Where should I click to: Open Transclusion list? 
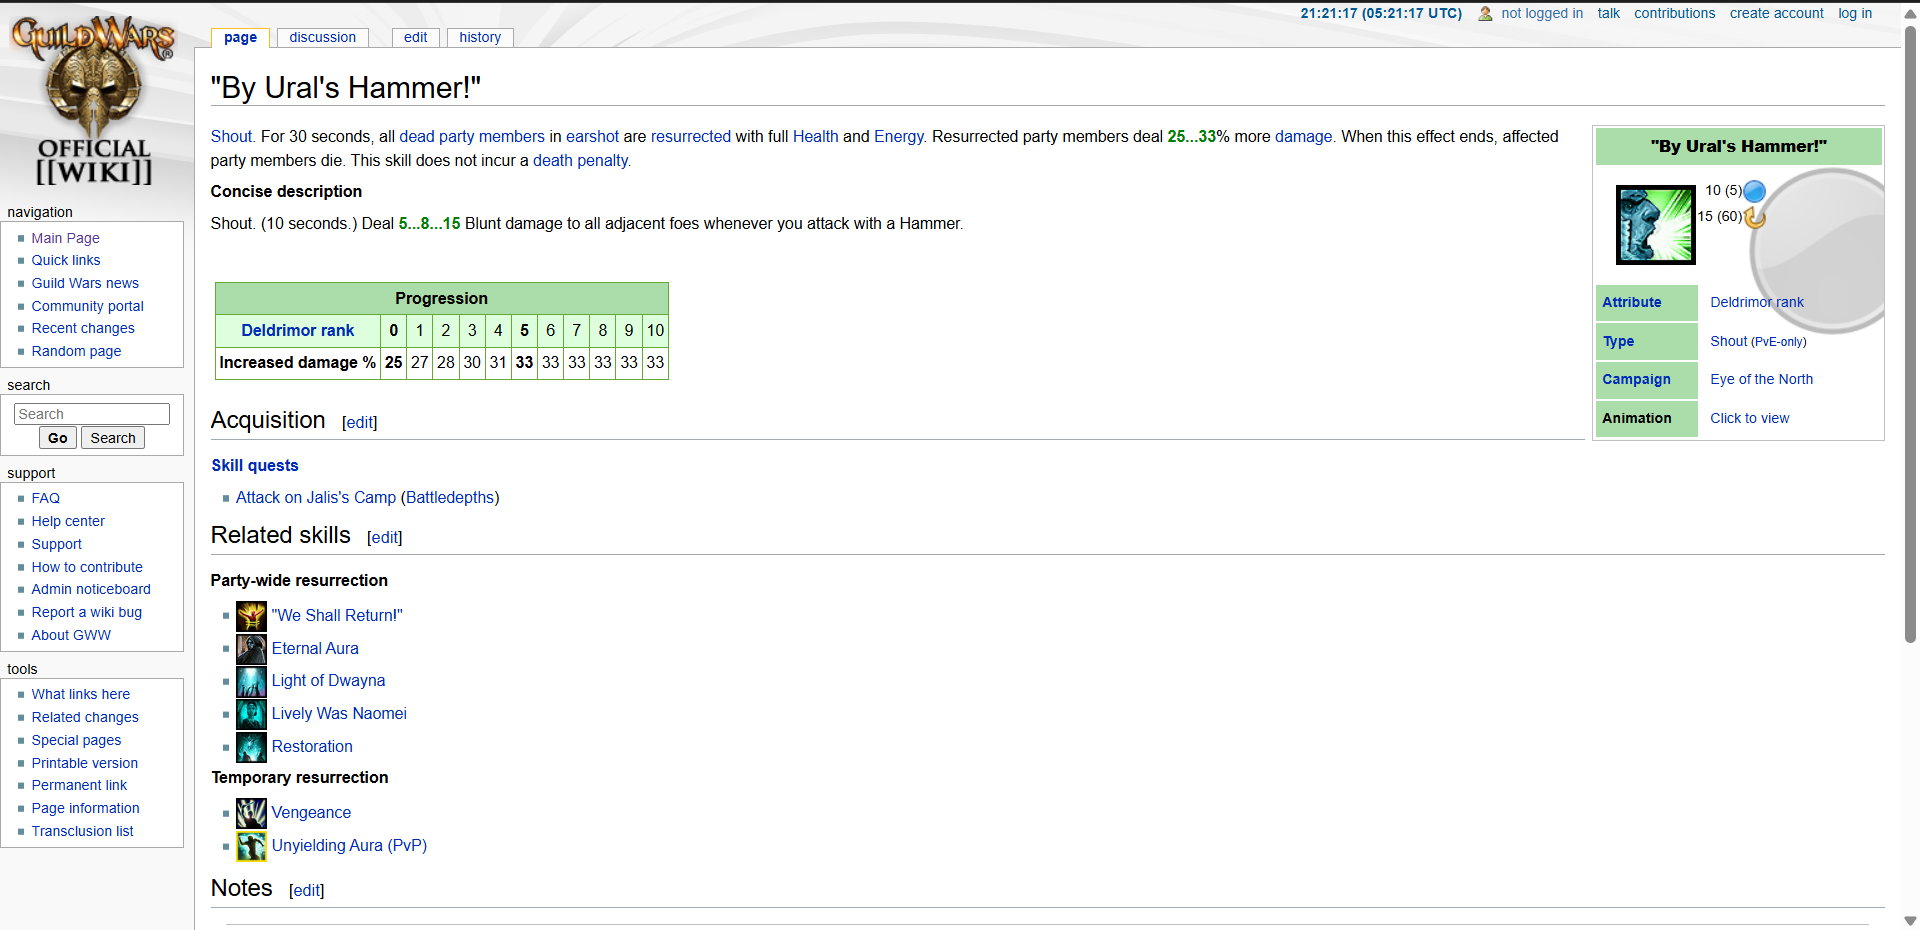point(83,831)
